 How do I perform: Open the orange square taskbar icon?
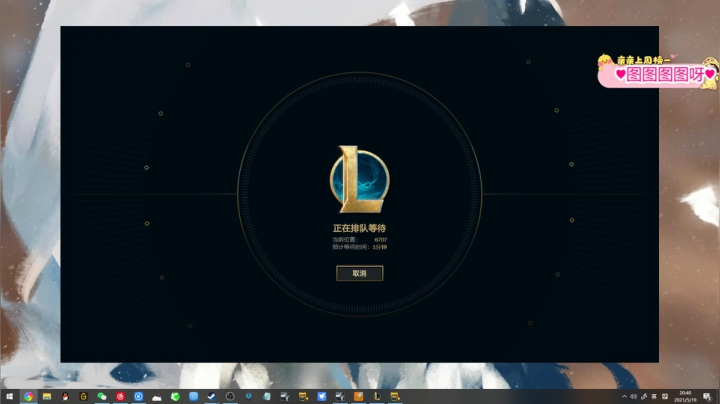359,396
